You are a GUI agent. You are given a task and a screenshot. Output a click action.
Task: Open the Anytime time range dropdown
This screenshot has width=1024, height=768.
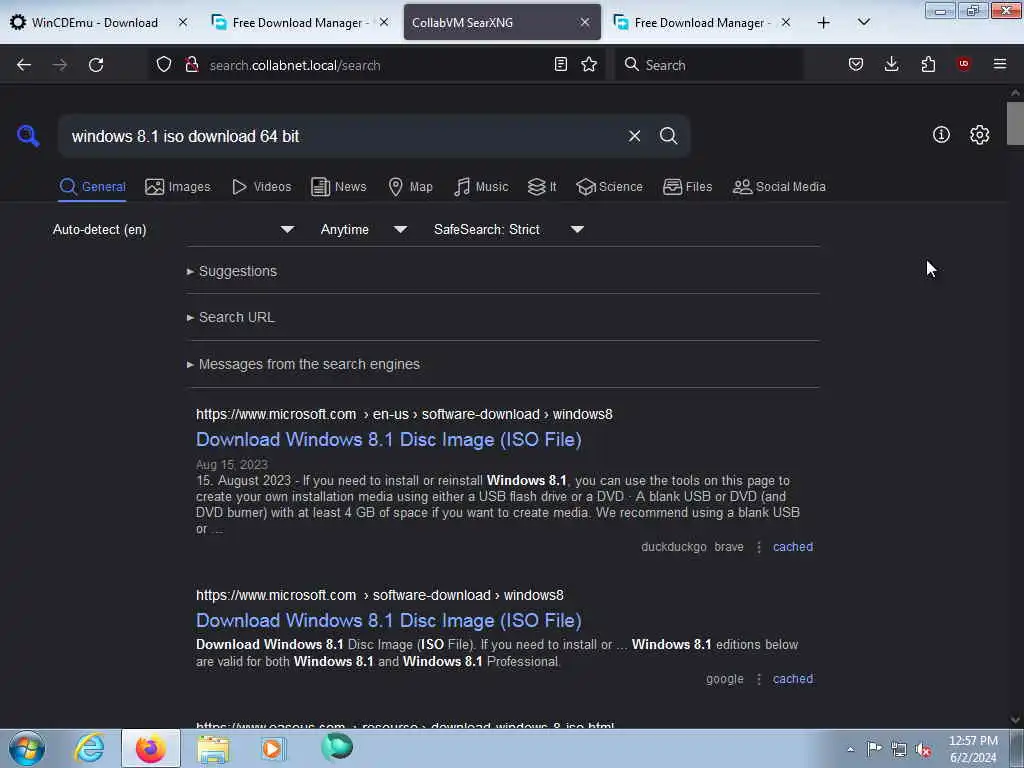tap(363, 229)
